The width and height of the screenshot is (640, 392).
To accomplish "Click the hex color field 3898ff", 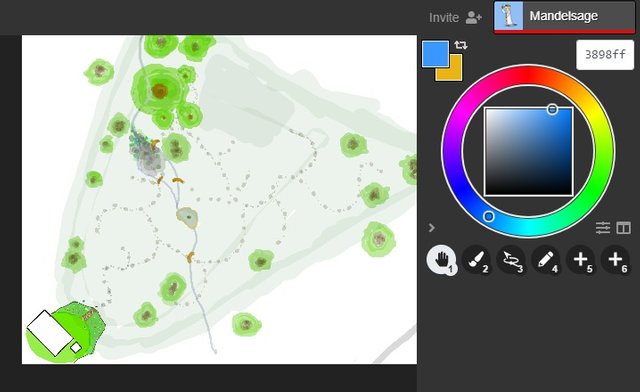I will pos(605,55).
